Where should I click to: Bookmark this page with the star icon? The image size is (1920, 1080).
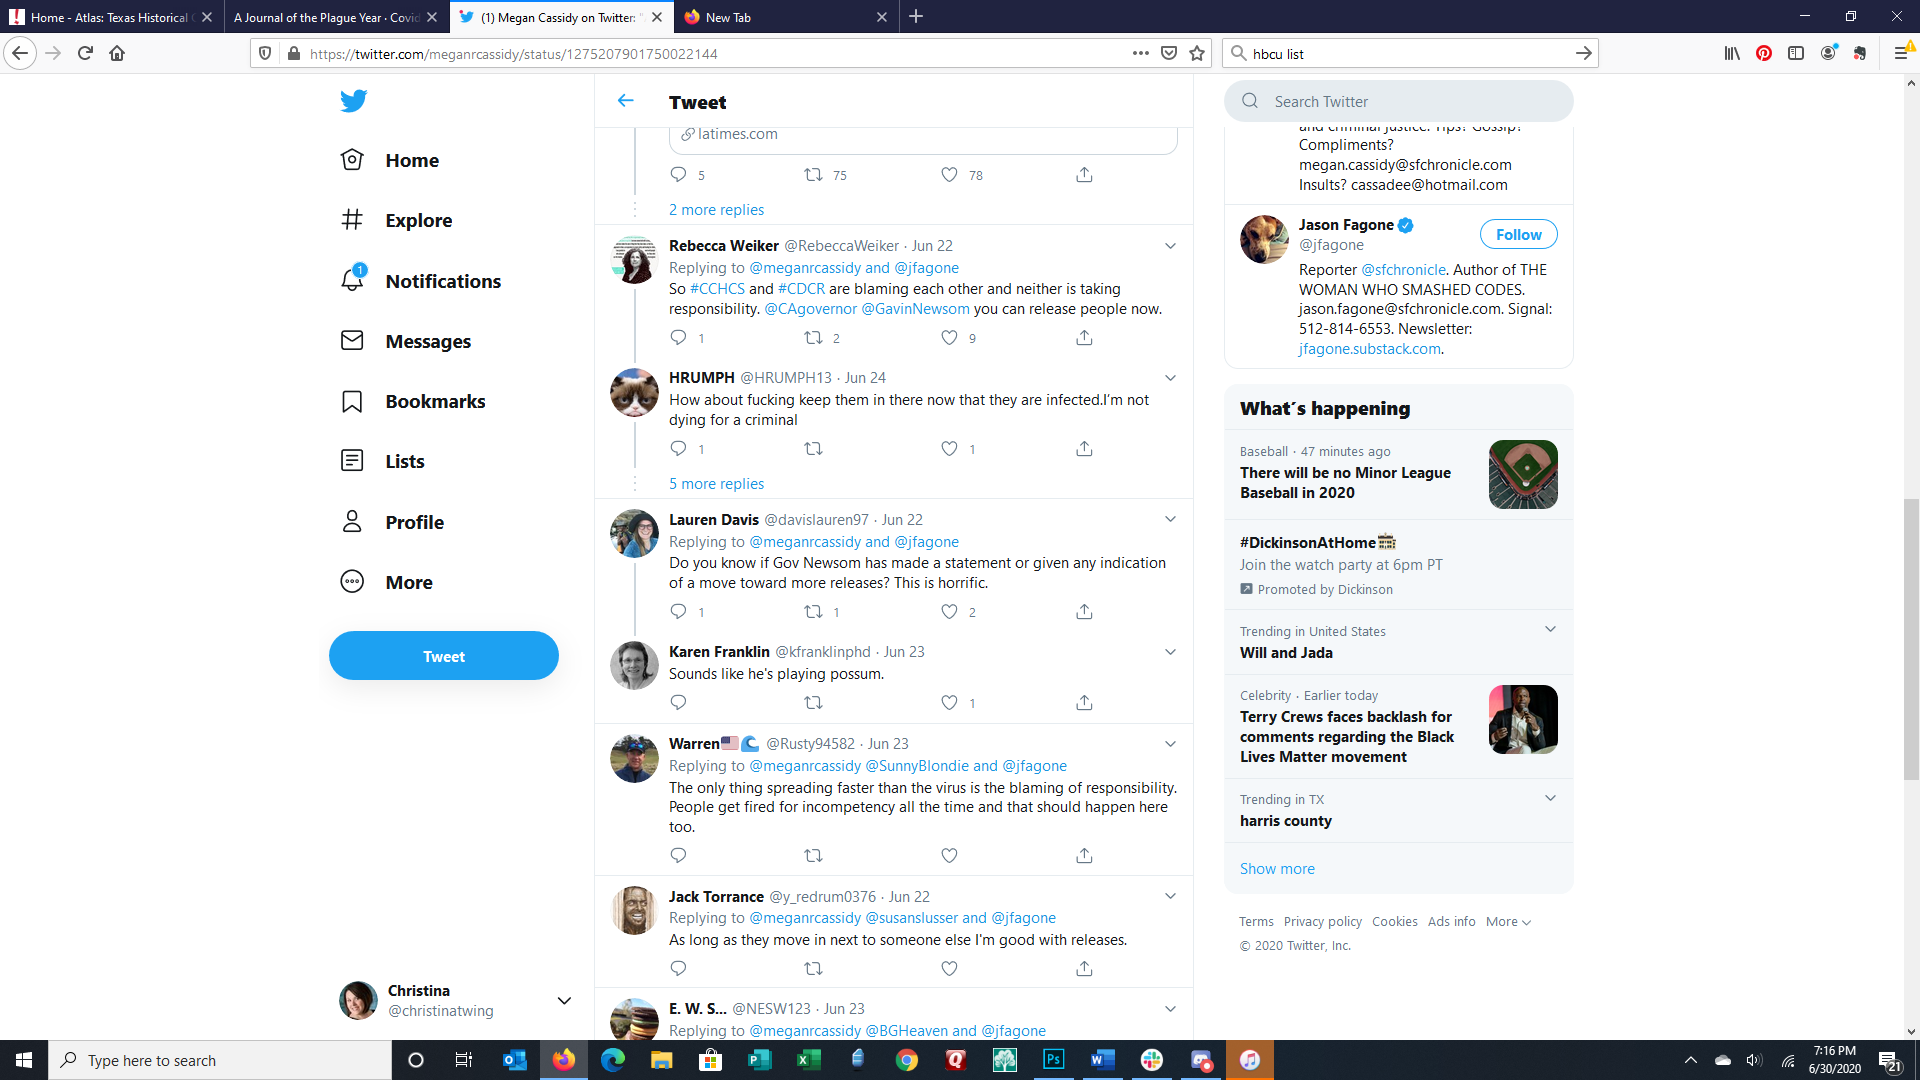point(1197,54)
